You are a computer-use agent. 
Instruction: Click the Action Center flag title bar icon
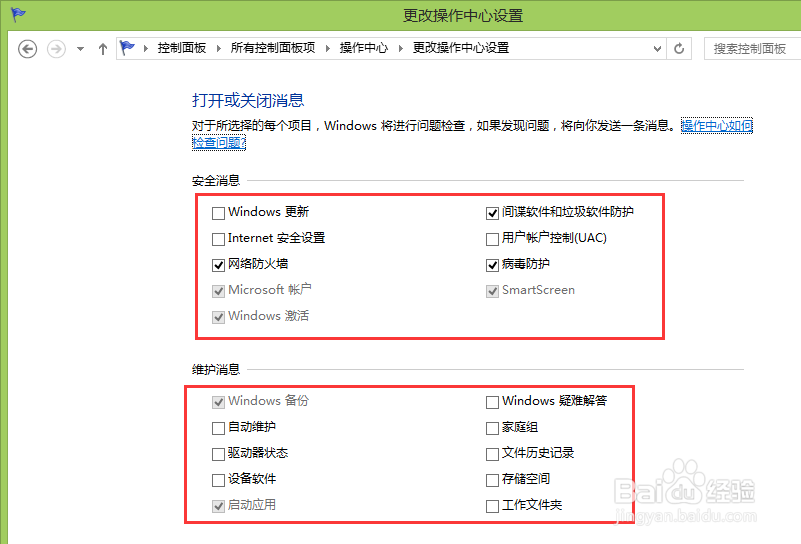click(x=18, y=14)
